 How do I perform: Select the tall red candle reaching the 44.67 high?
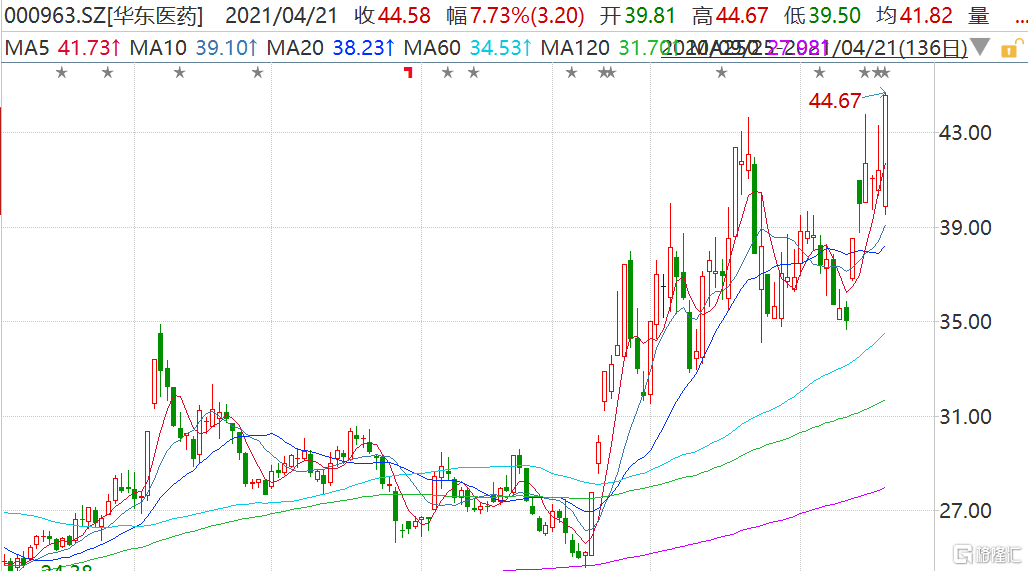(886, 154)
